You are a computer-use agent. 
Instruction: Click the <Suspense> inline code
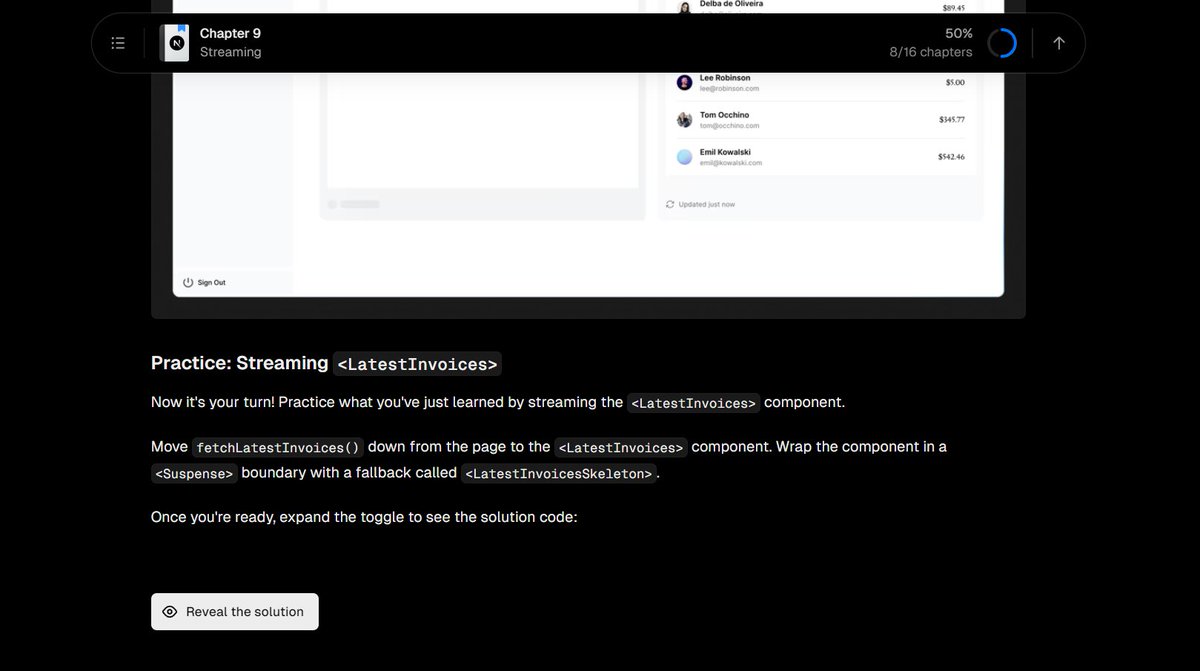click(x=194, y=473)
